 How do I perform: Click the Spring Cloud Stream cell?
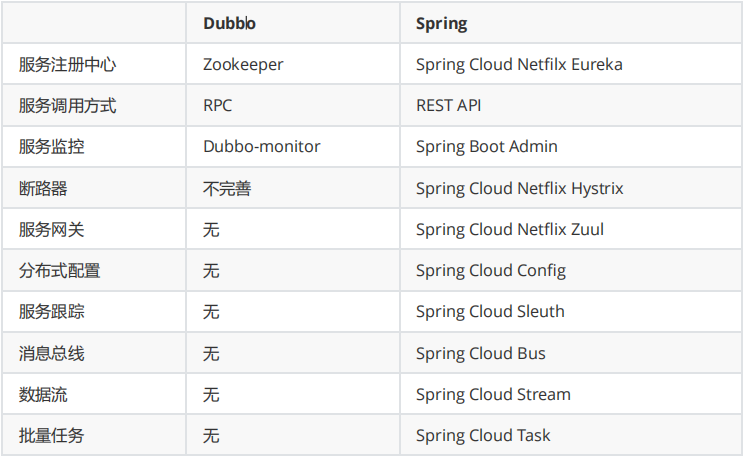(493, 394)
